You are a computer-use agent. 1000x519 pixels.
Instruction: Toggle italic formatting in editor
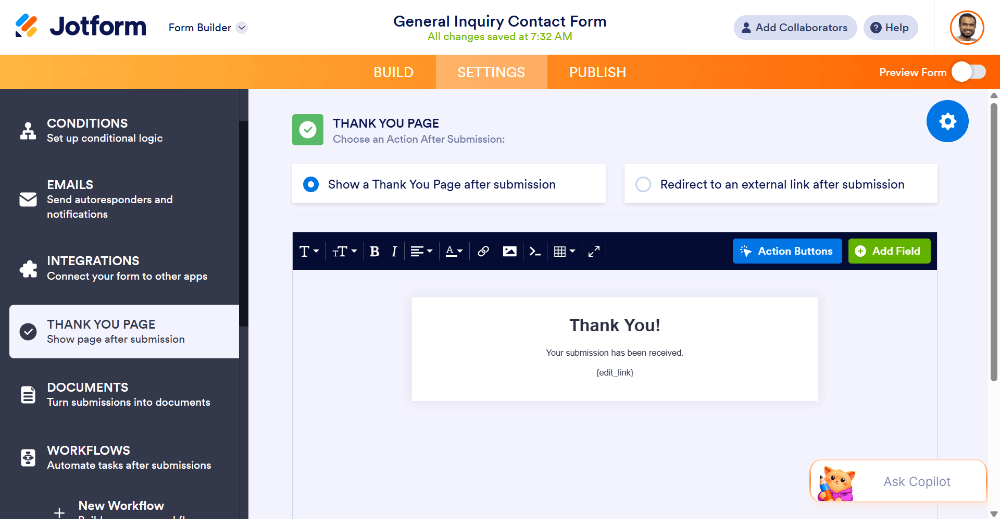(394, 251)
